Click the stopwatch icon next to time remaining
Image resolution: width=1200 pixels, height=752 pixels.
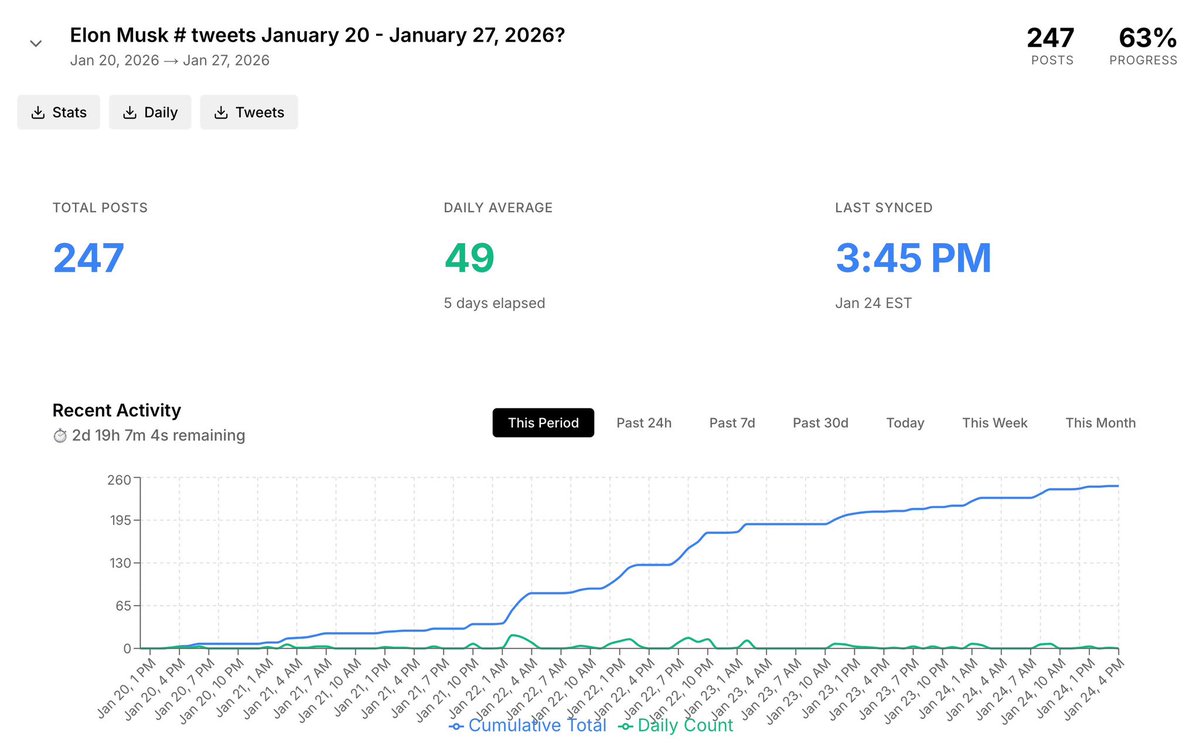click(59, 436)
